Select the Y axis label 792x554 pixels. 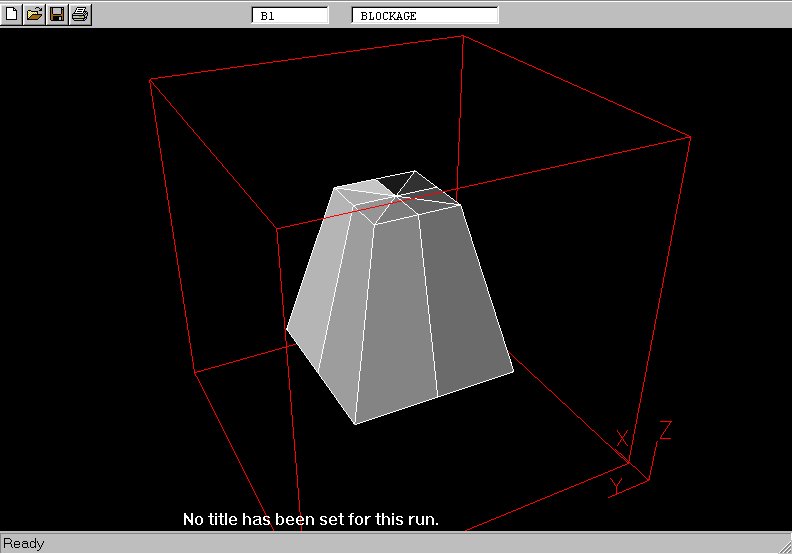[616, 486]
